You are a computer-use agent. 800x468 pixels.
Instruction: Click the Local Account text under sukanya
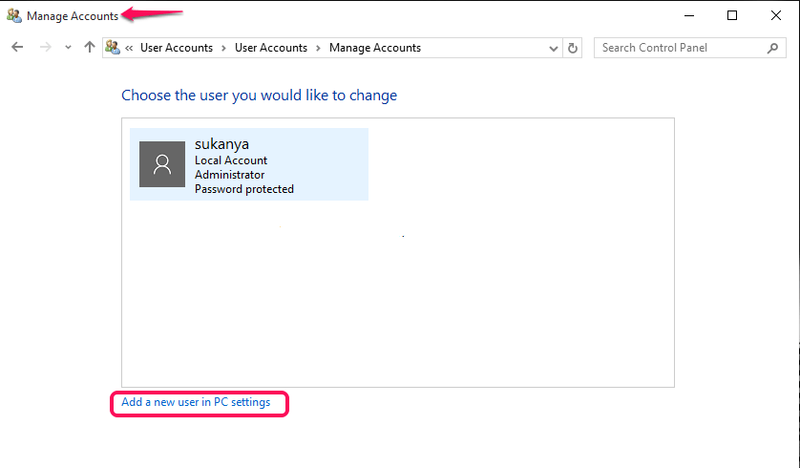[x=231, y=160]
